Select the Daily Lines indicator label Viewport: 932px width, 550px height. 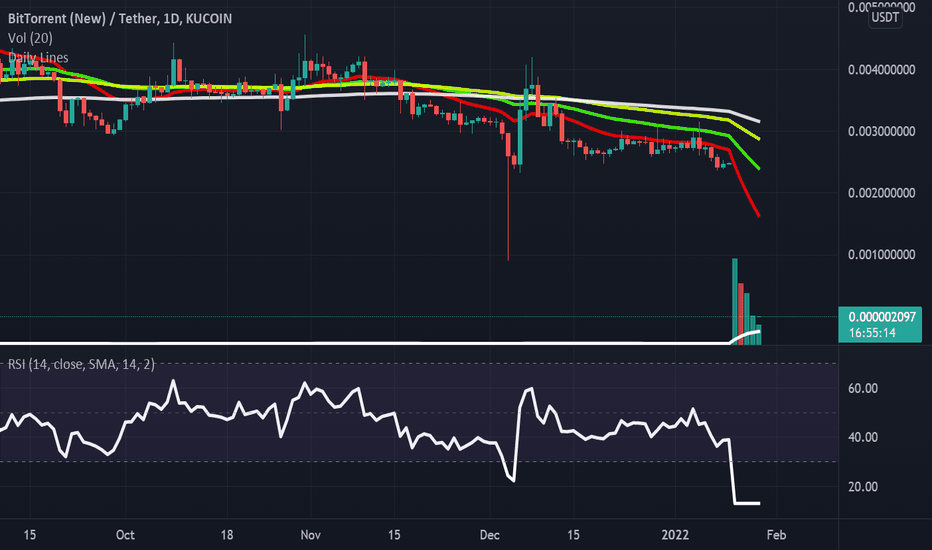(38, 58)
